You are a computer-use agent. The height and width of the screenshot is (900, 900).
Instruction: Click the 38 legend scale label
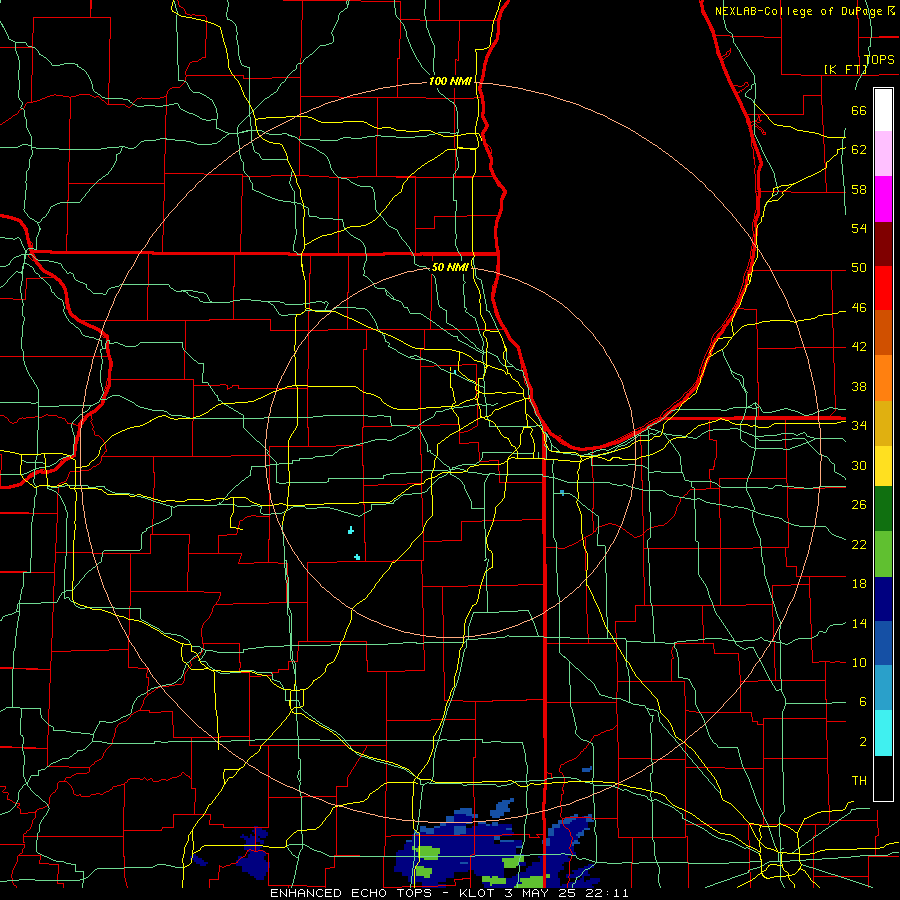tap(859, 386)
